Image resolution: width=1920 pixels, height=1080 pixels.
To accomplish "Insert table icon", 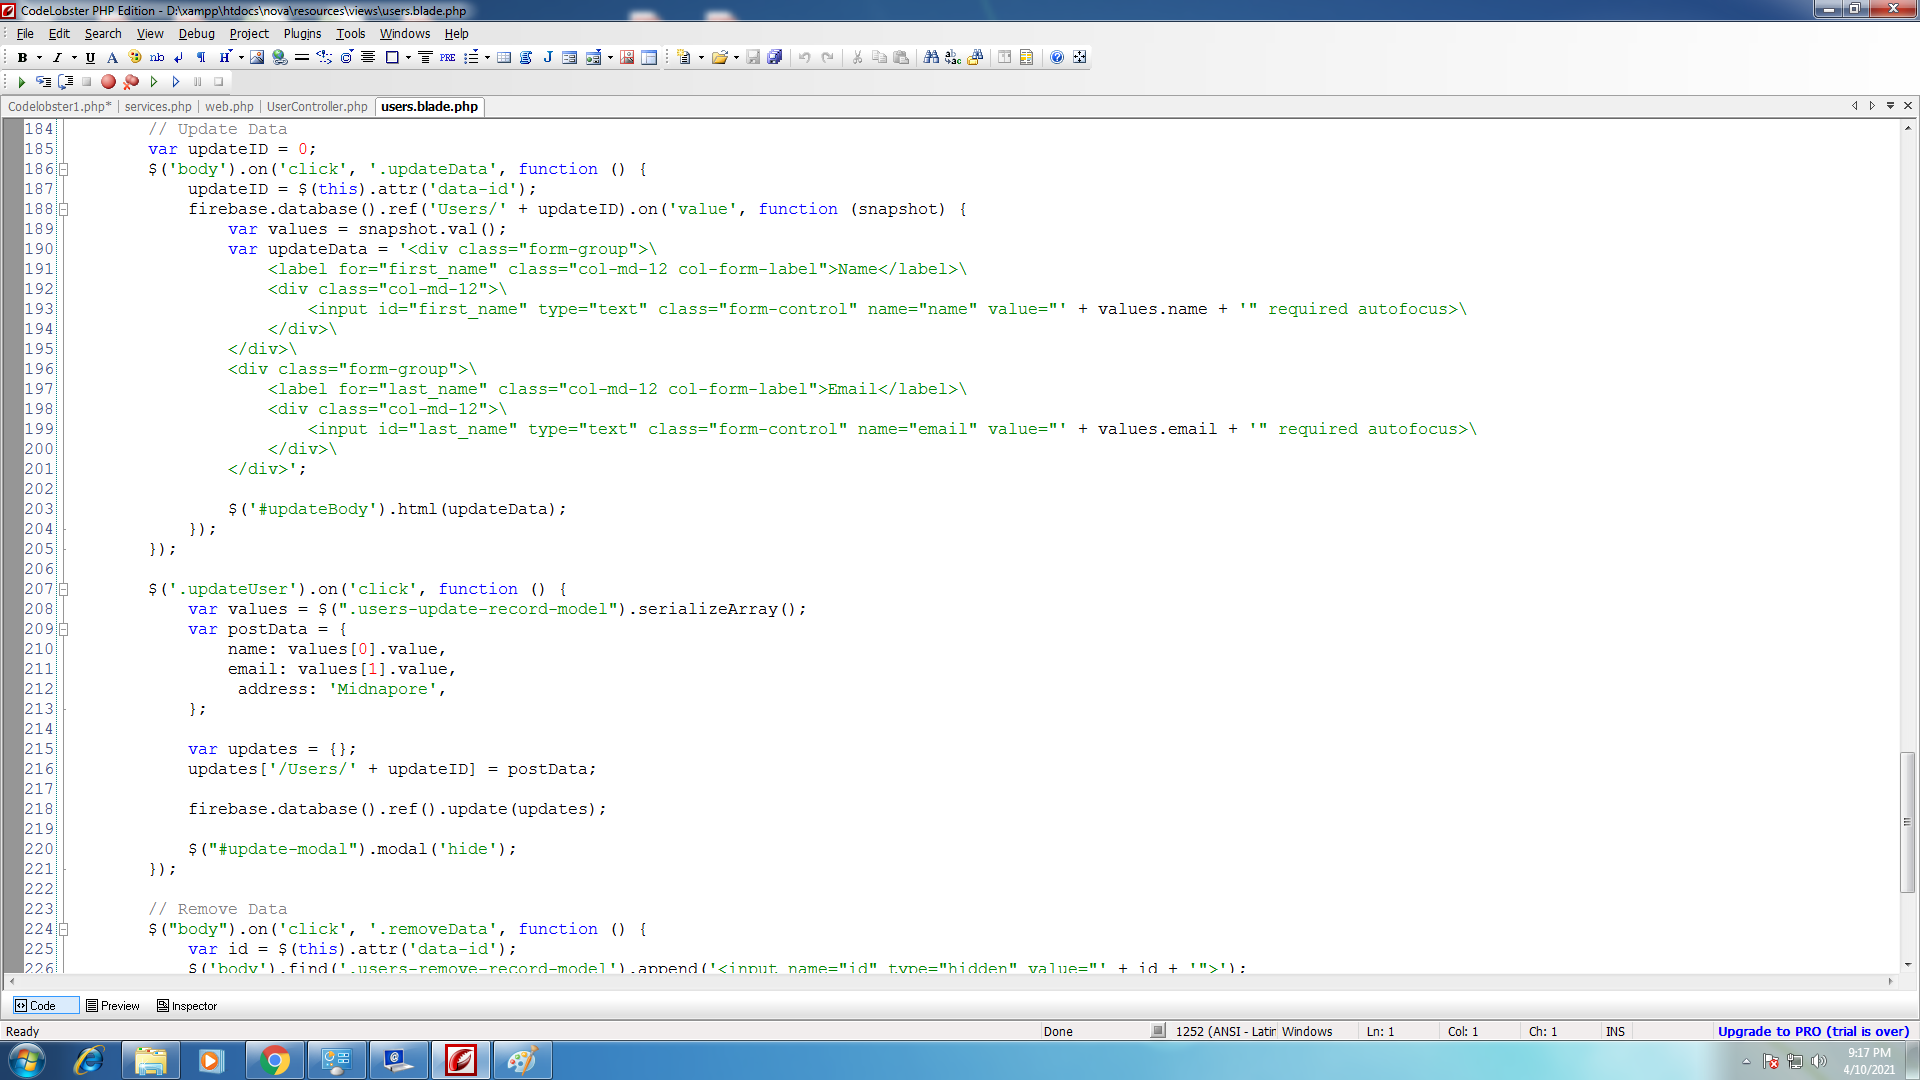I will [x=504, y=57].
